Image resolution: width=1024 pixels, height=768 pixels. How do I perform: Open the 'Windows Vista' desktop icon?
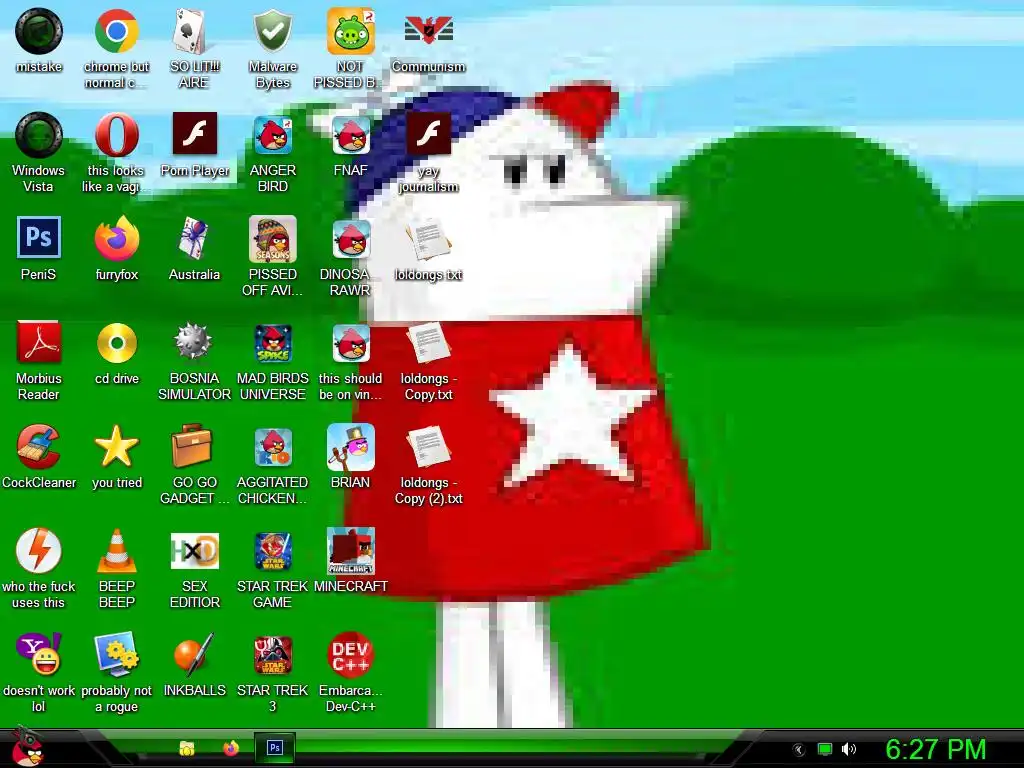coord(39,135)
